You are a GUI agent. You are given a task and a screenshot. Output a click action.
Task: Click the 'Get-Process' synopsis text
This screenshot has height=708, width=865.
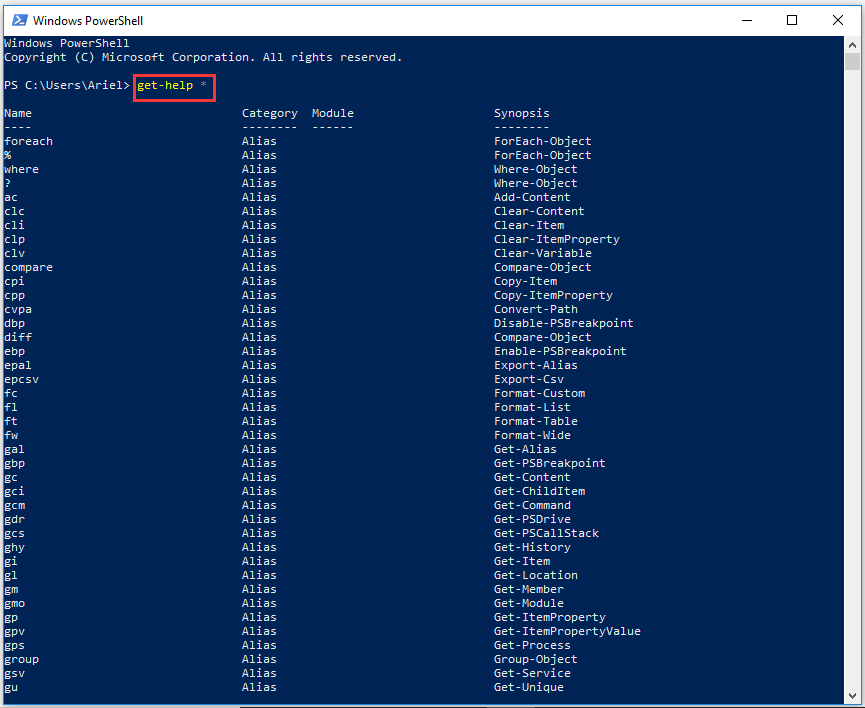coord(532,646)
